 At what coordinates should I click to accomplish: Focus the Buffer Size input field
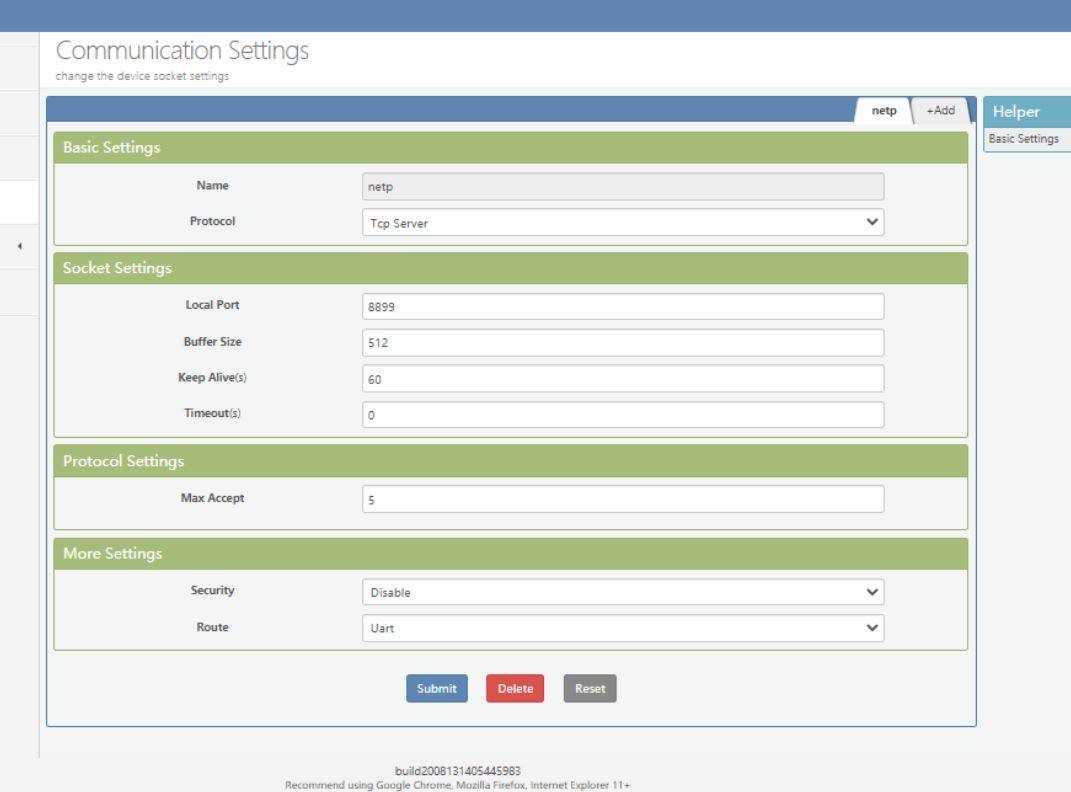[x=622, y=343]
